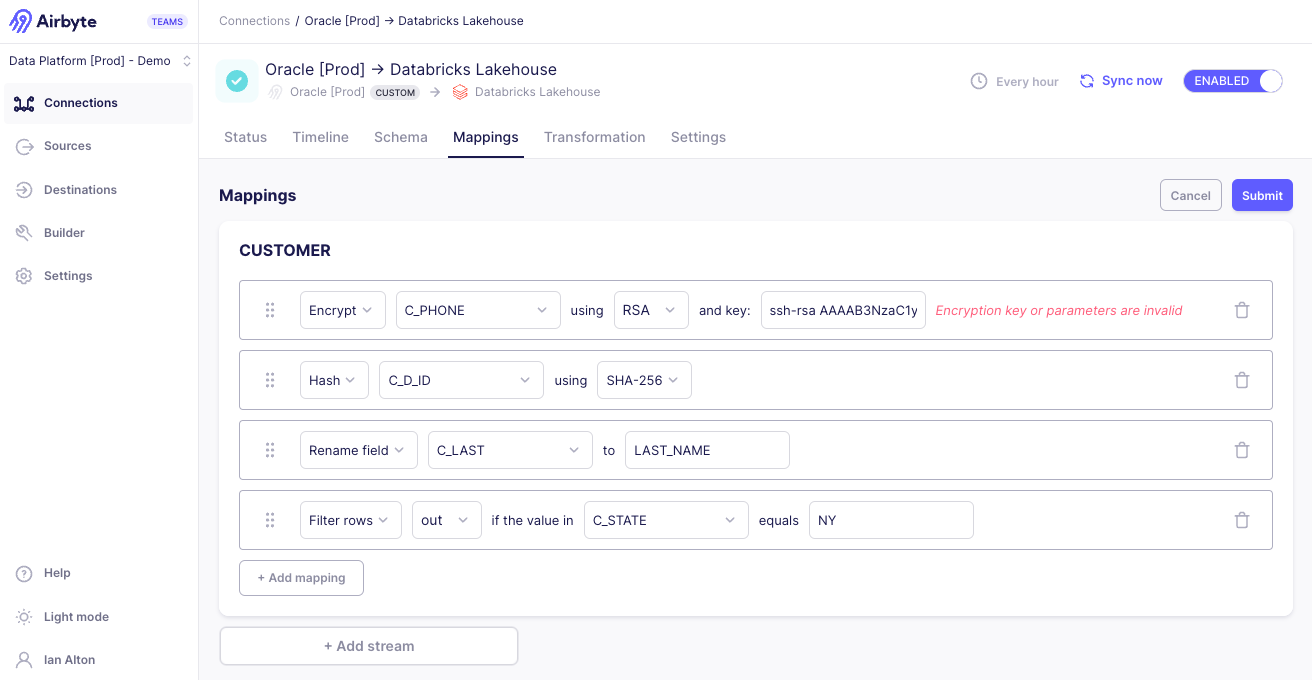Switch to the Transformation tab
The width and height of the screenshot is (1312, 680).
[x=595, y=137]
